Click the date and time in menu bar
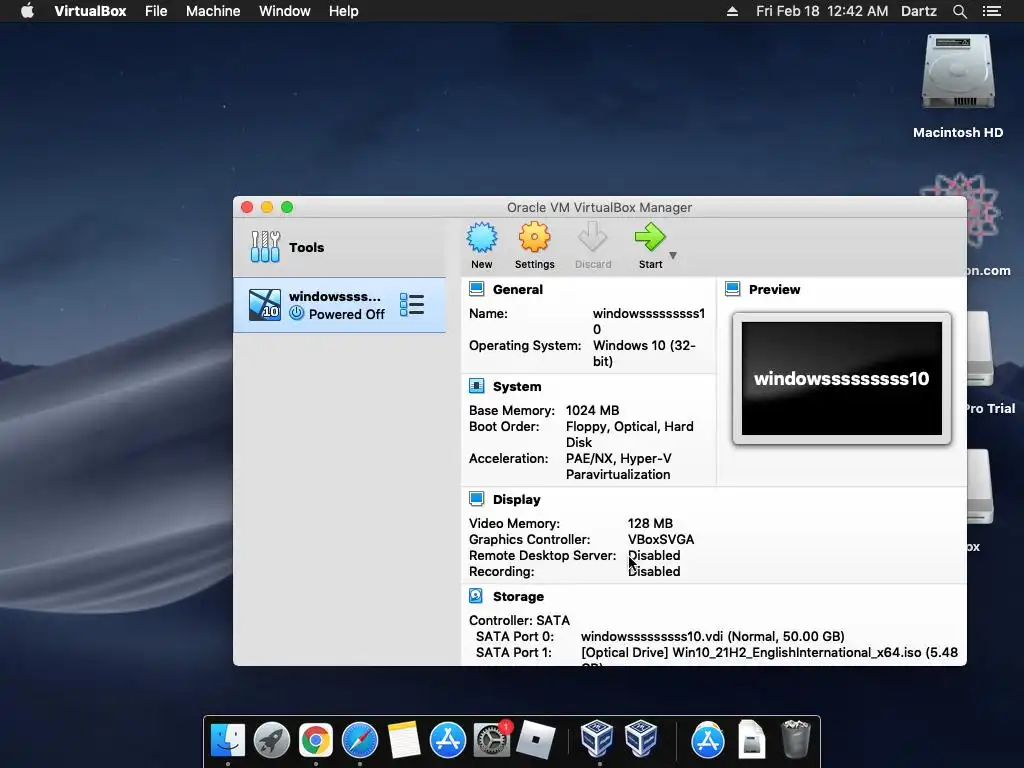 [822, 11]
